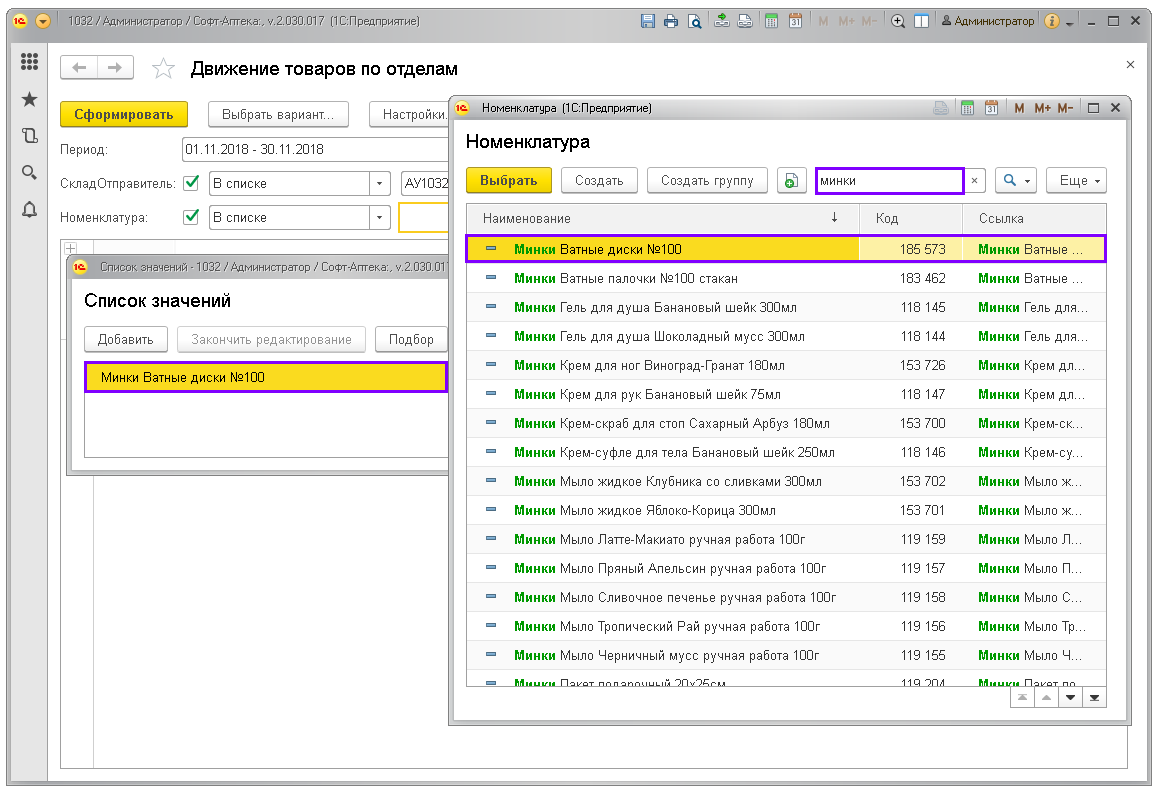
Task: Open print preview from top toolbar
Action: click(694, 21)
